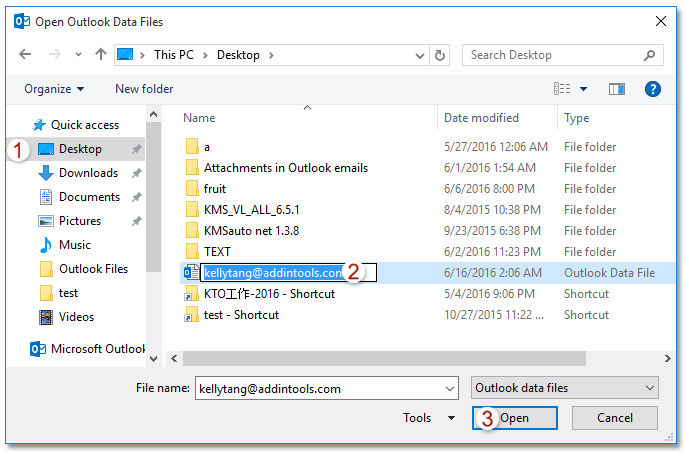Click the Search Desktop box
685x453 pixels.
560,55
